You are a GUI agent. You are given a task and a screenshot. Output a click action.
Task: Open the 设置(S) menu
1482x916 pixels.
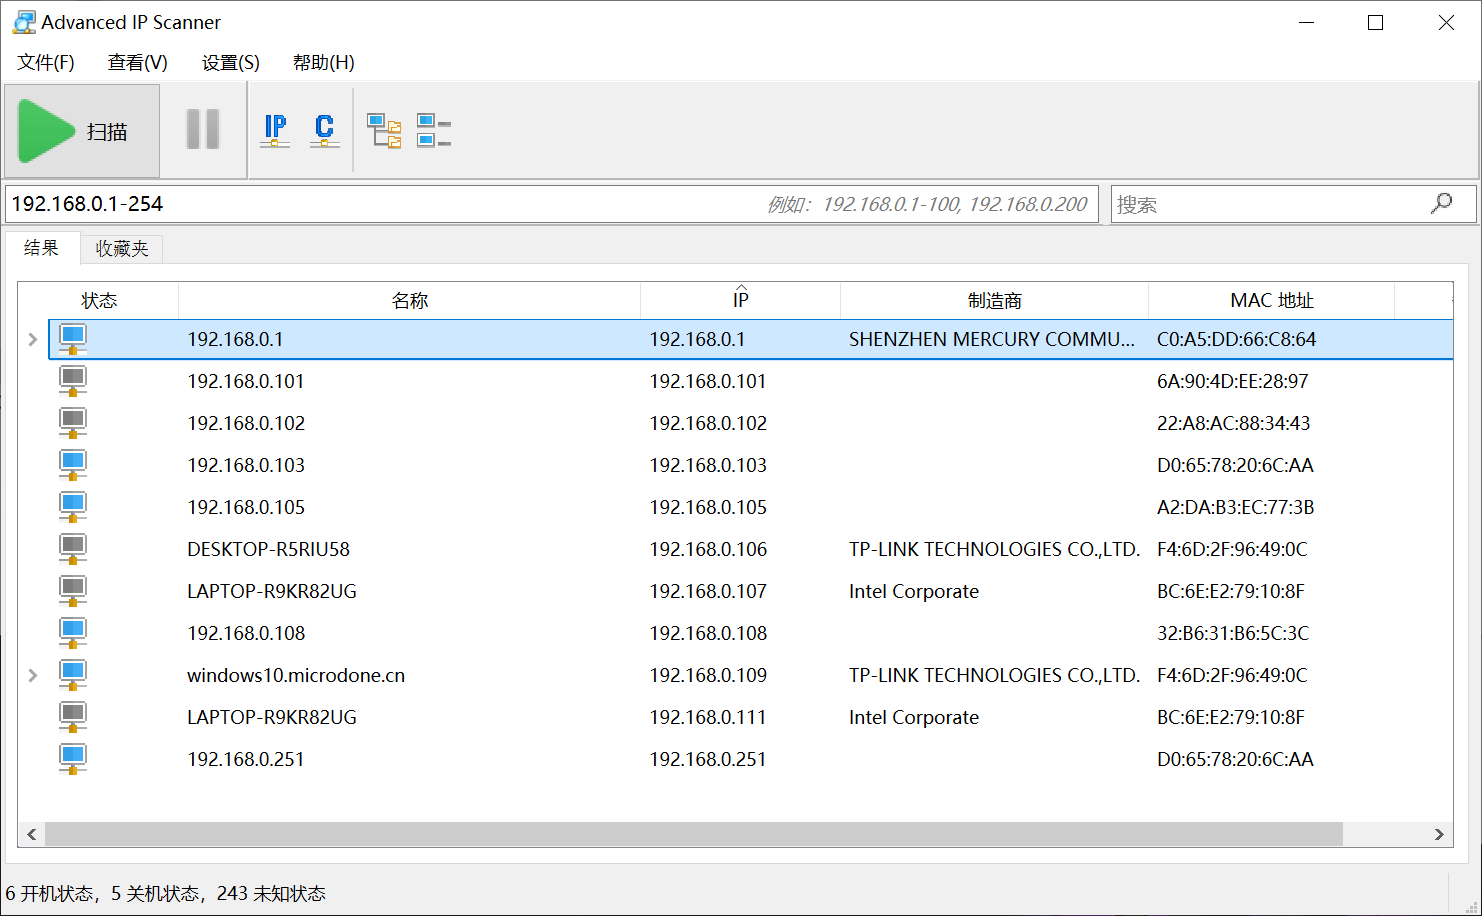(231, 62)
